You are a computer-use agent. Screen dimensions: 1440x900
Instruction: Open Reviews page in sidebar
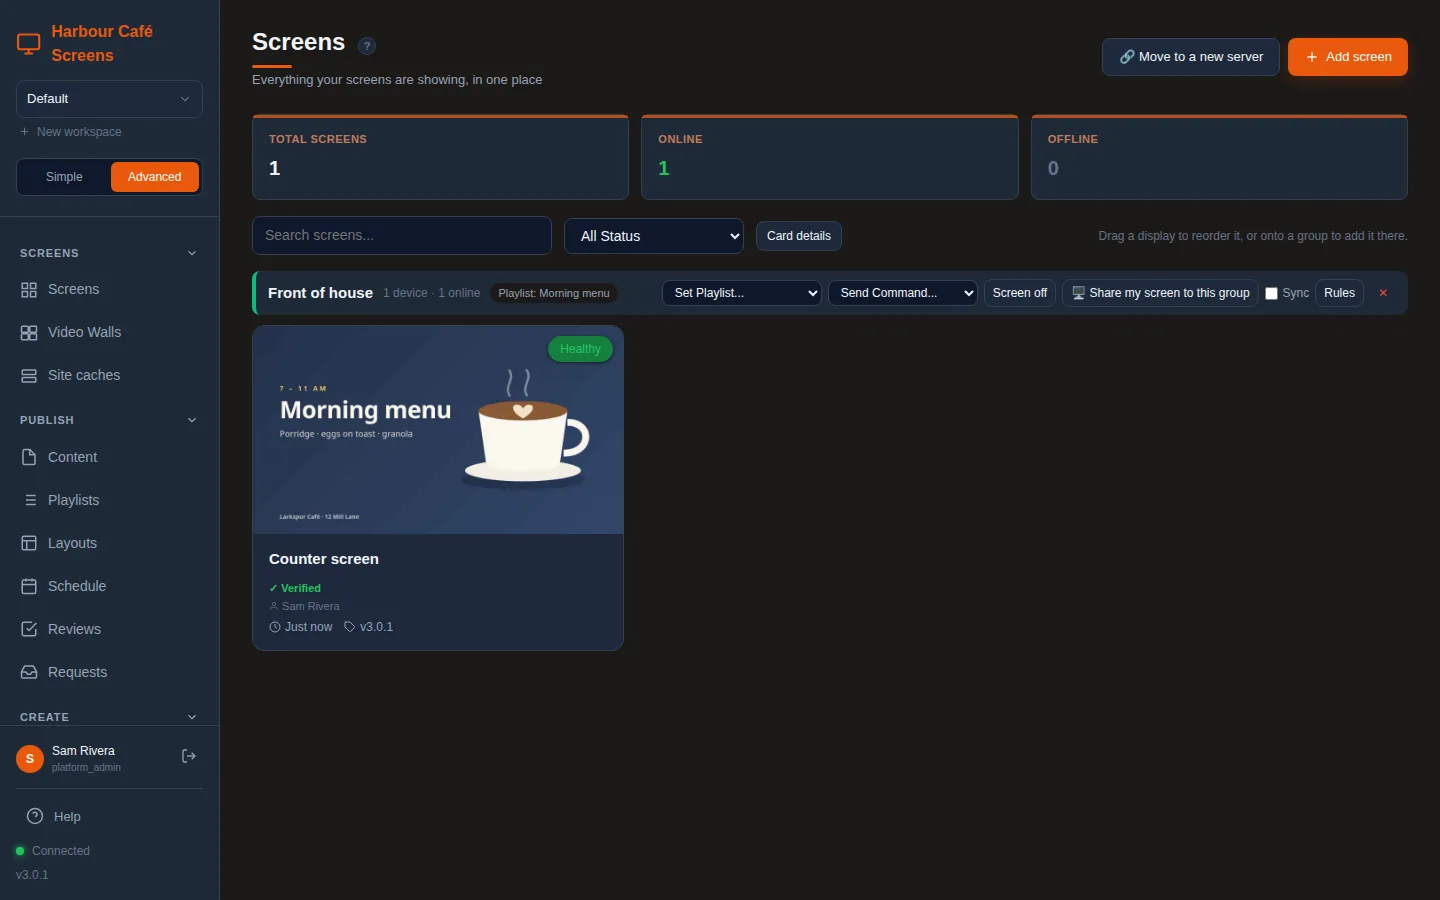tap(109, 629)
